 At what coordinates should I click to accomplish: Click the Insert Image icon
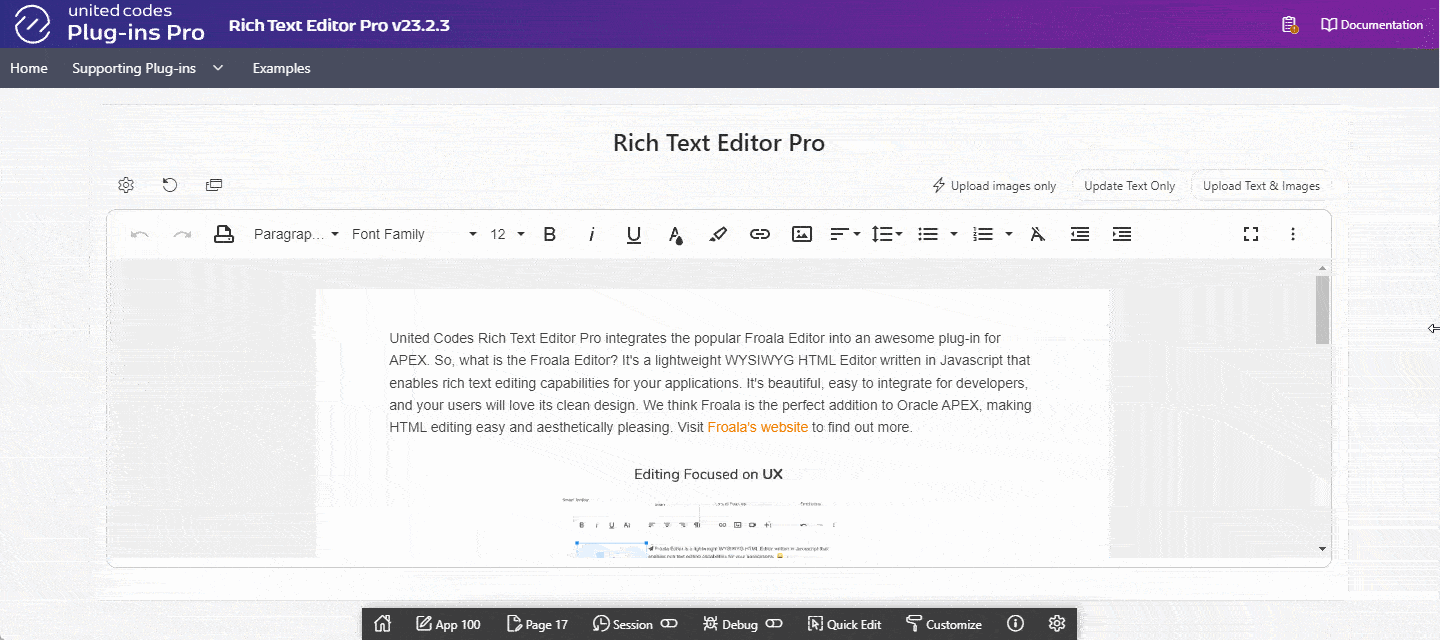pos(802,234)
